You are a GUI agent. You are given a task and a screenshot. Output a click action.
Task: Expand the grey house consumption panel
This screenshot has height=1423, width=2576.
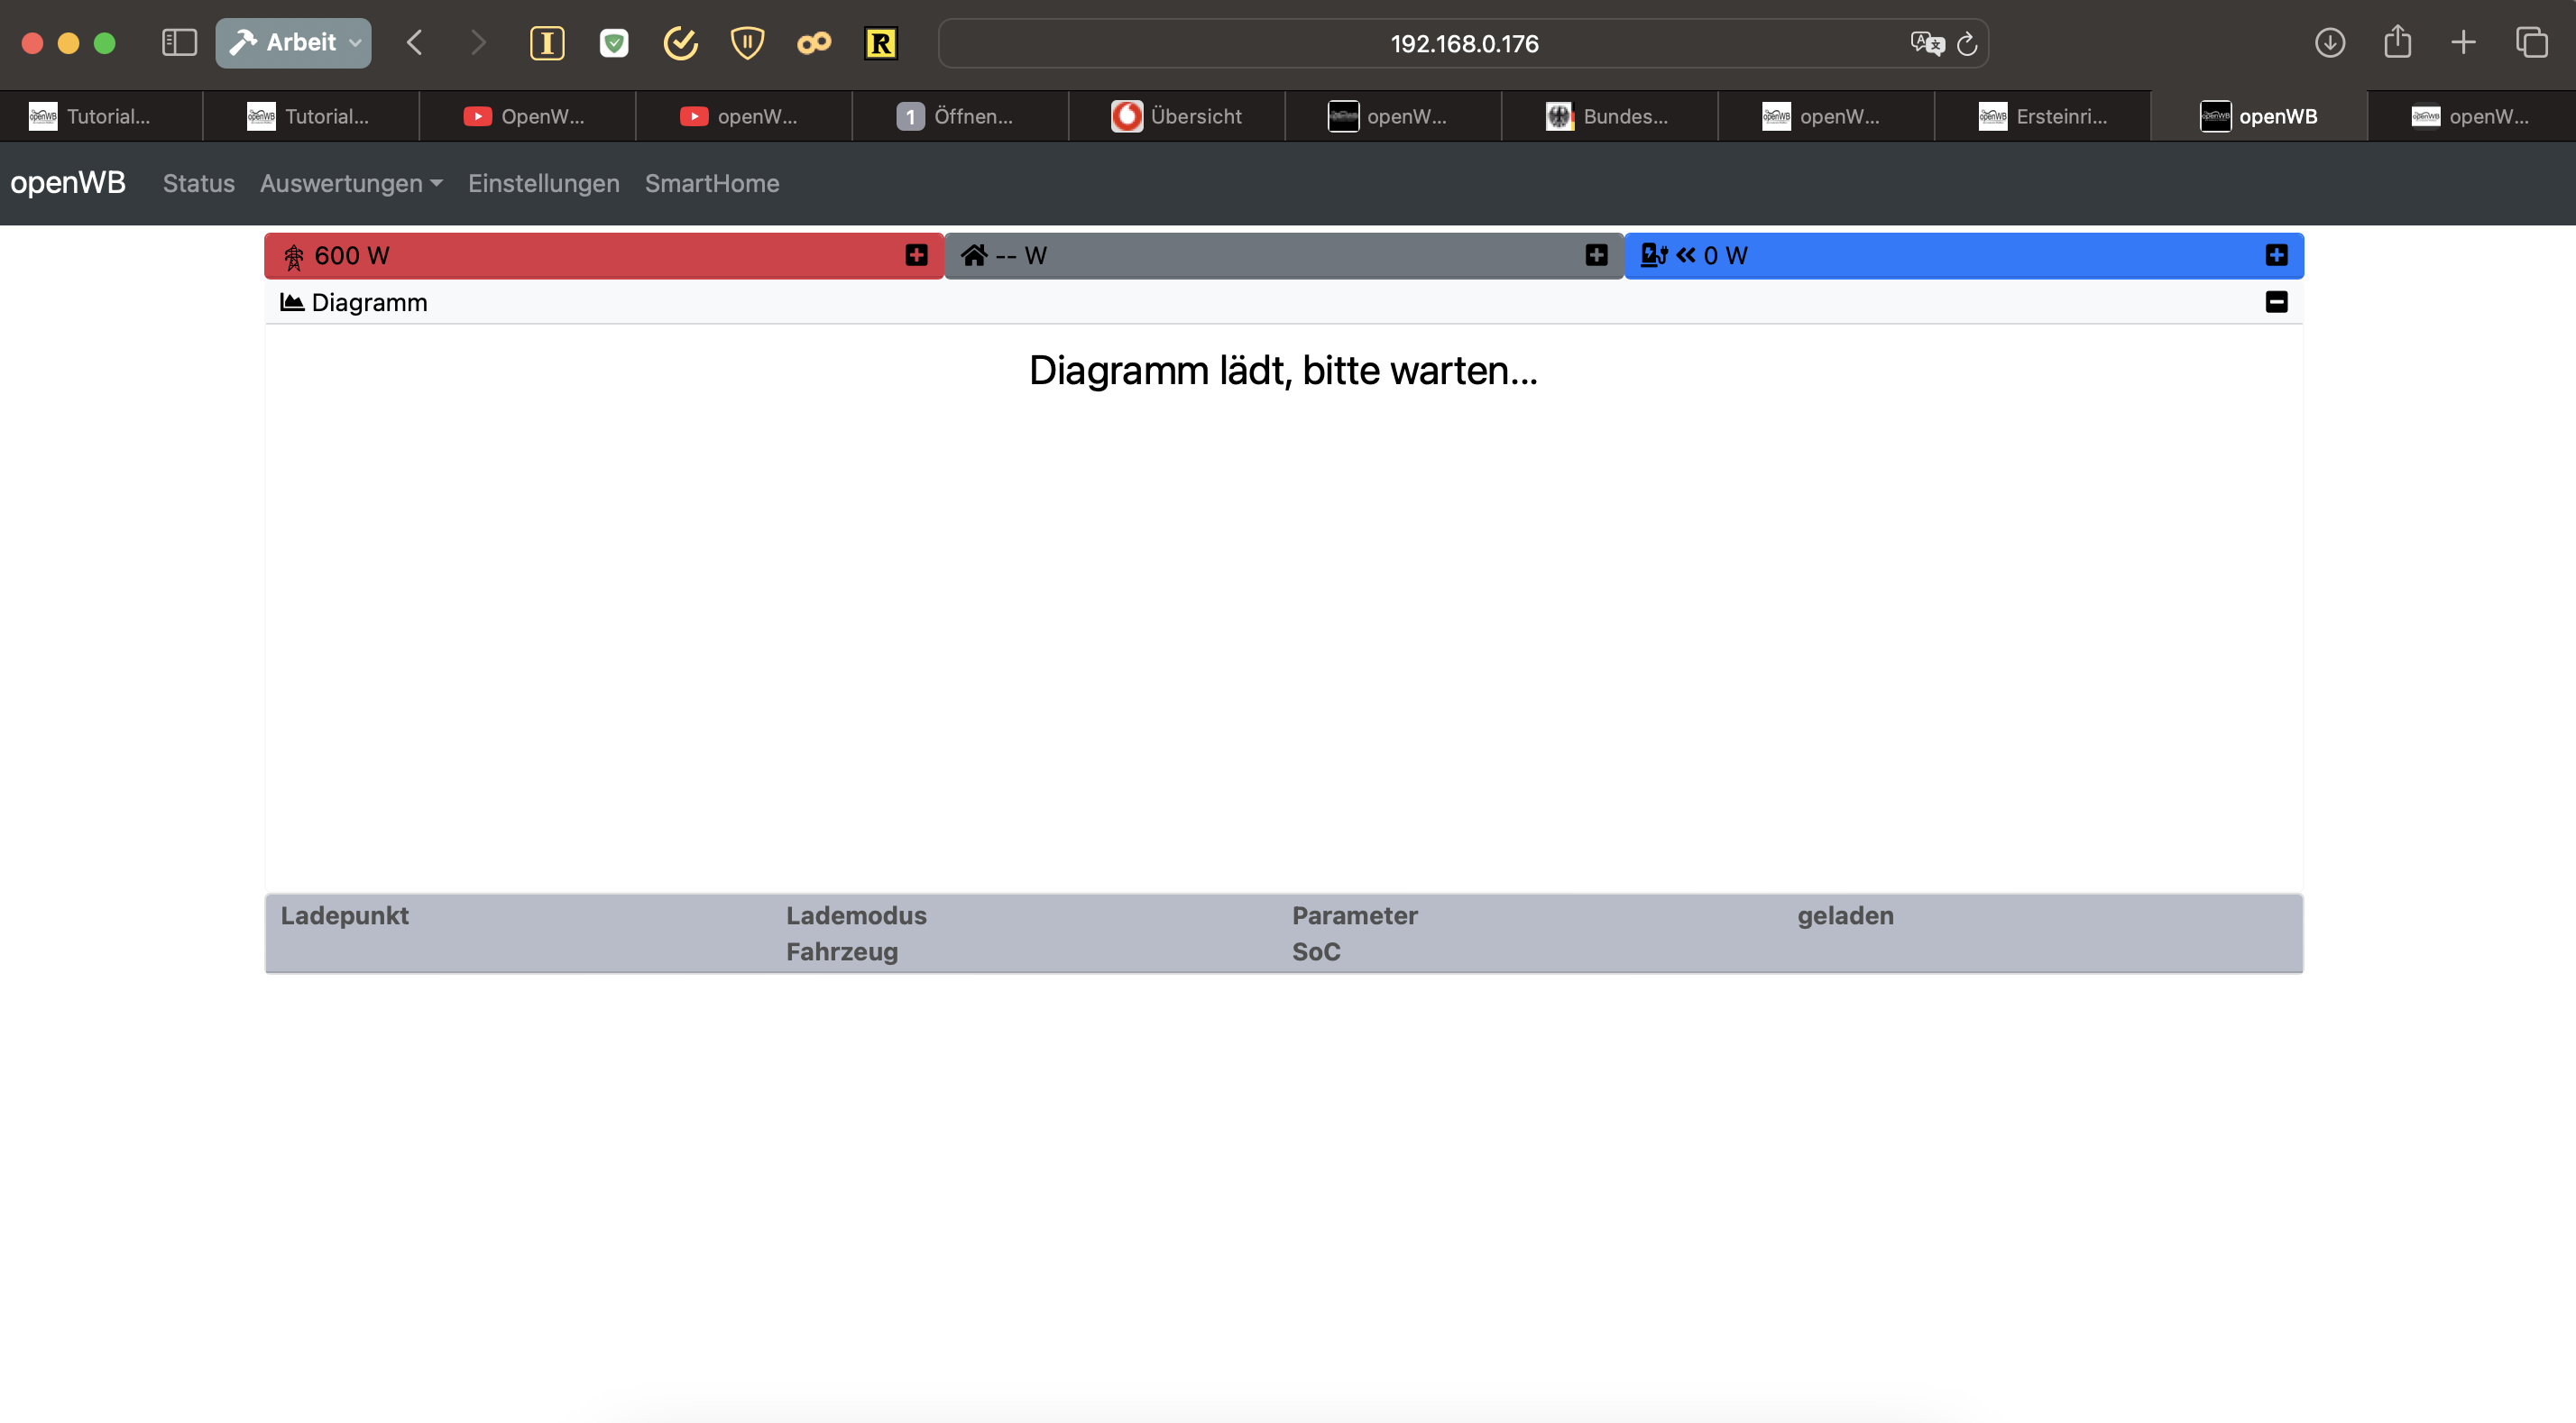tap(1596, 255)
